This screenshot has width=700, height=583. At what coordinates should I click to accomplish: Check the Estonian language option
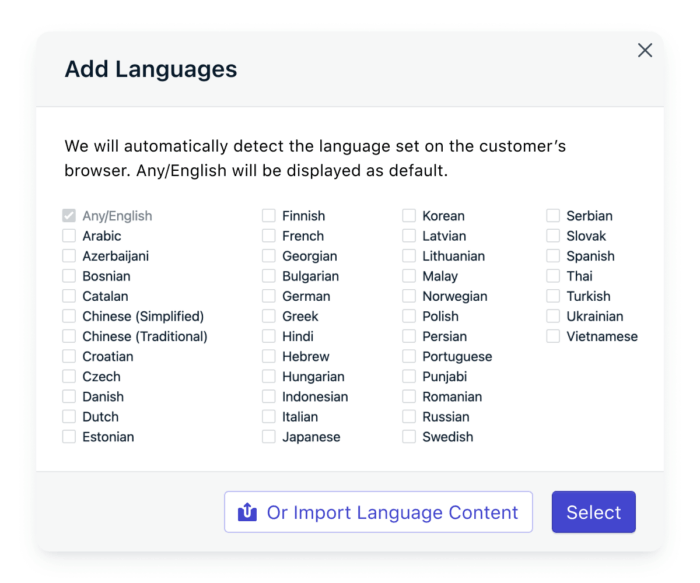pos(69,437)
